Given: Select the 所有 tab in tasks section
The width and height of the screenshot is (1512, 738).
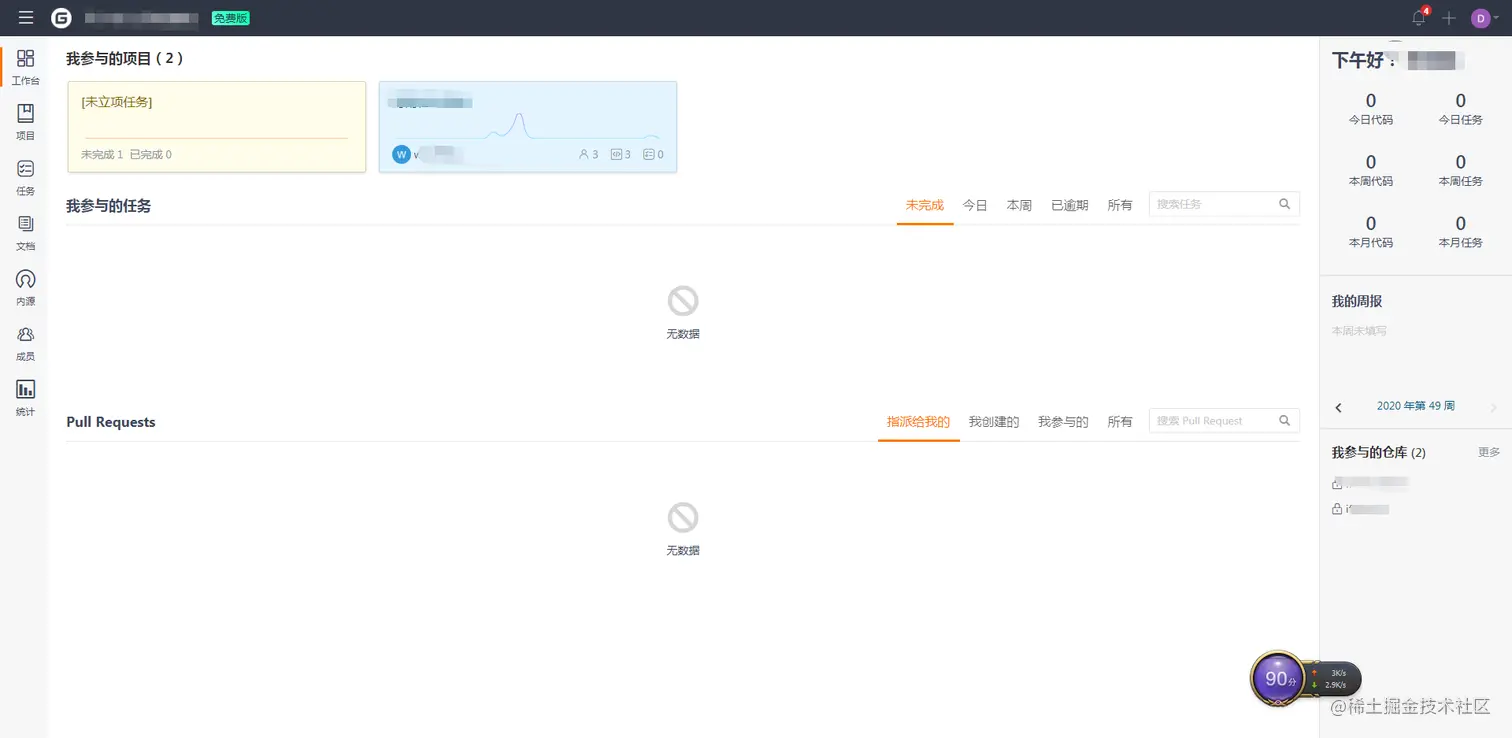Looking at the screenshot, I should coord(1120,205).
